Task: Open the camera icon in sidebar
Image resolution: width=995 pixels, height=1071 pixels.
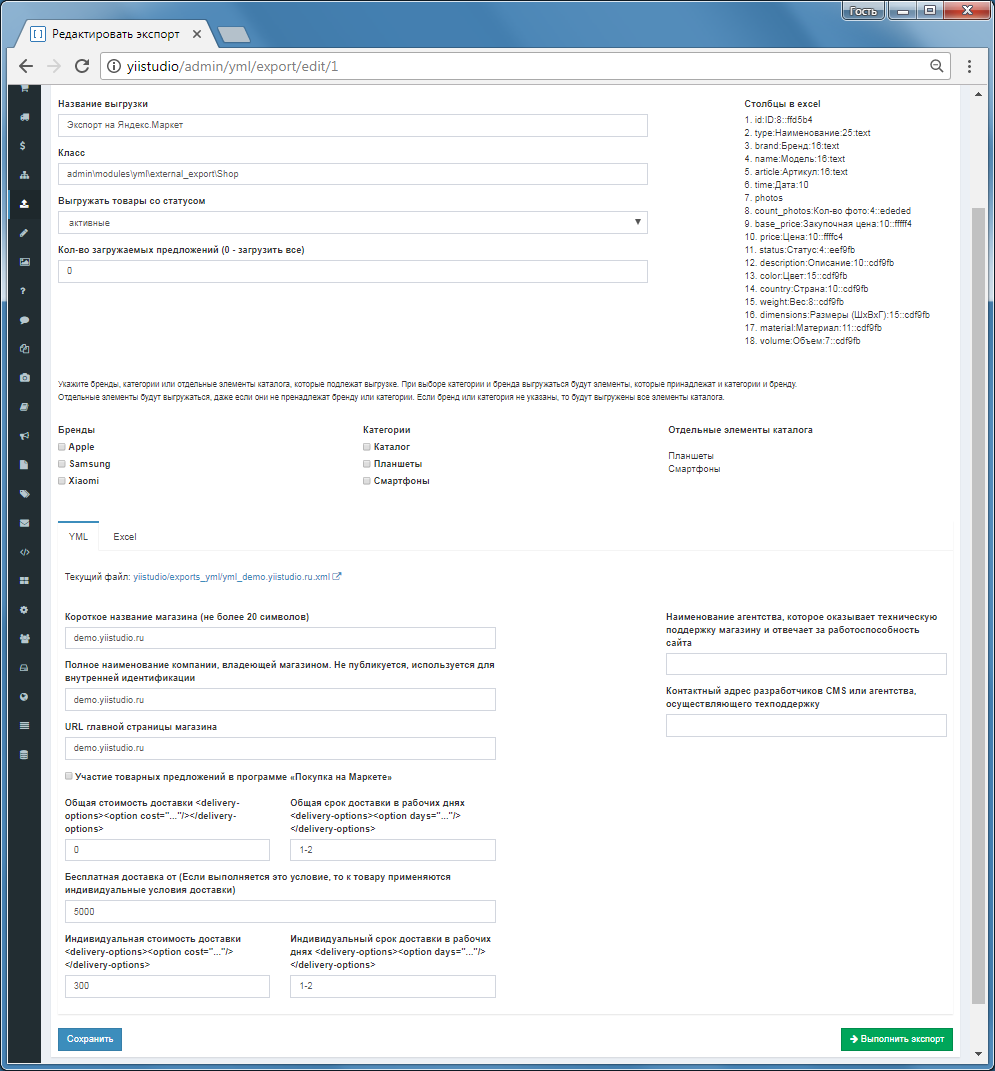Action: (25, 377)
